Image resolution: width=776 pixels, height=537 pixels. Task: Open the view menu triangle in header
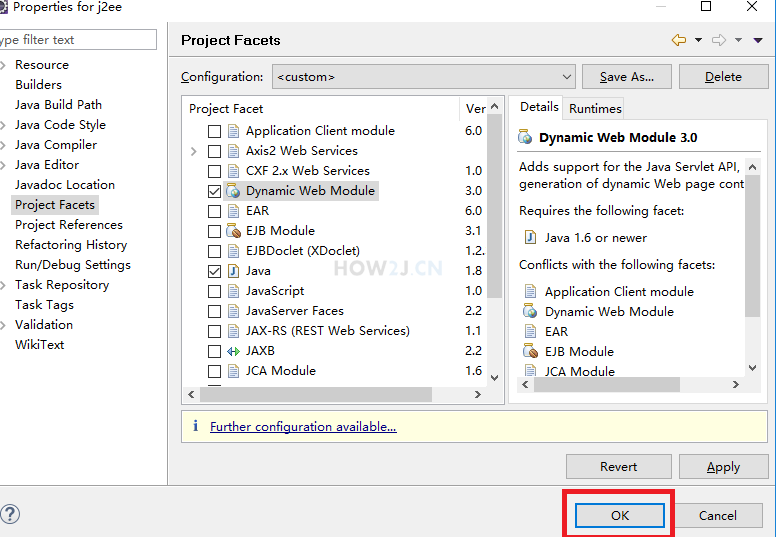point(758,40)
